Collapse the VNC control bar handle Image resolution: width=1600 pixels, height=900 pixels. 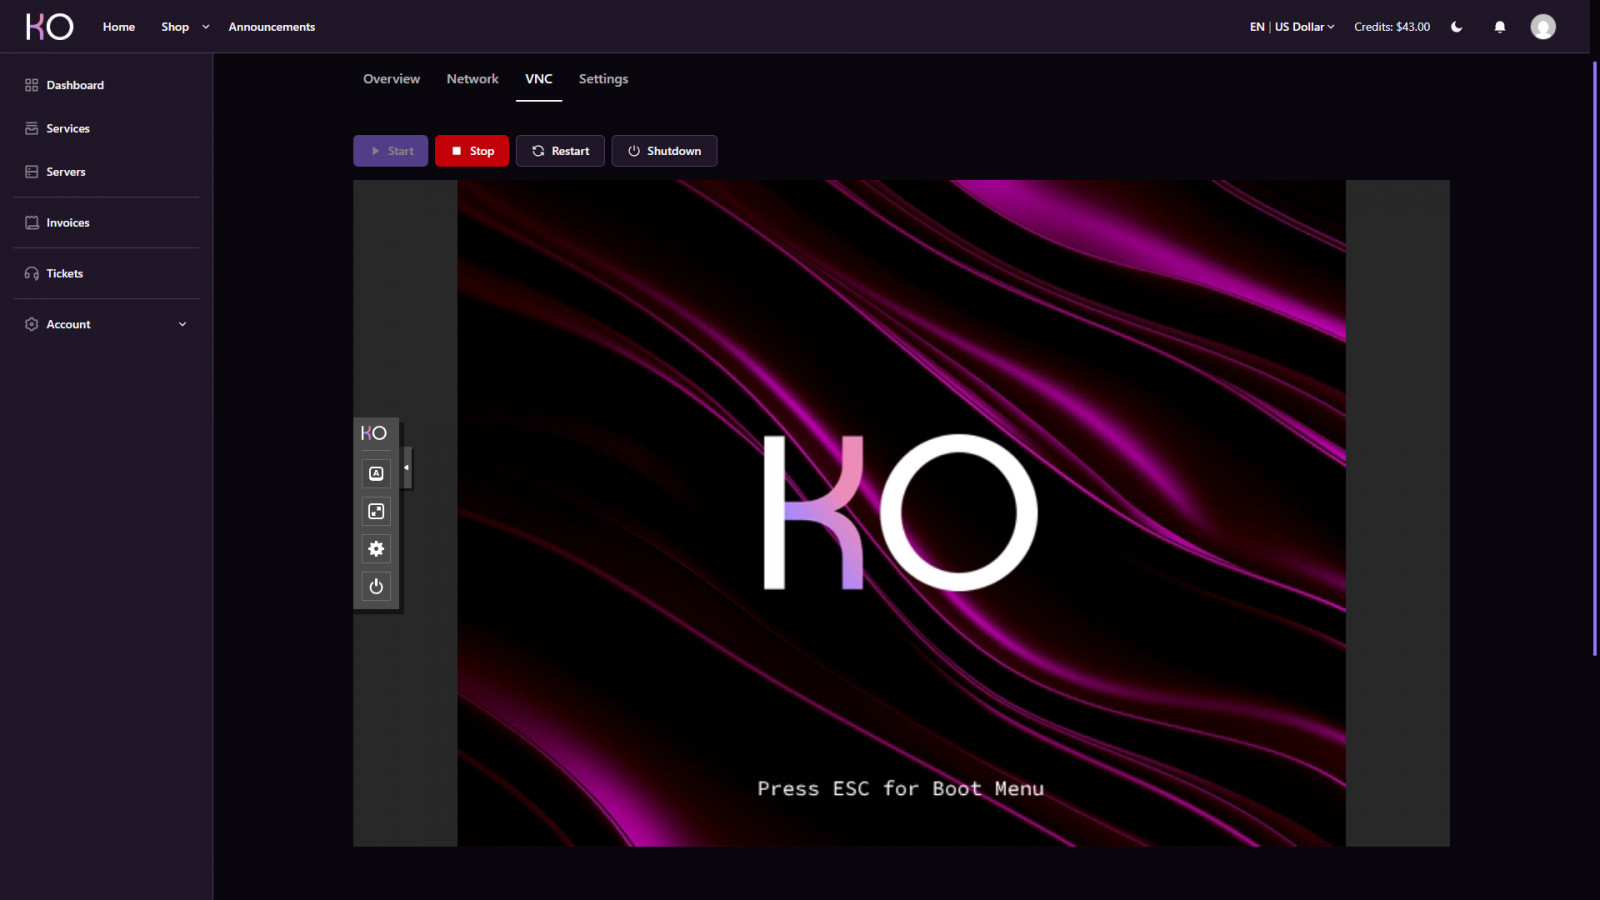pyautogui.click(x=406, y=468)
